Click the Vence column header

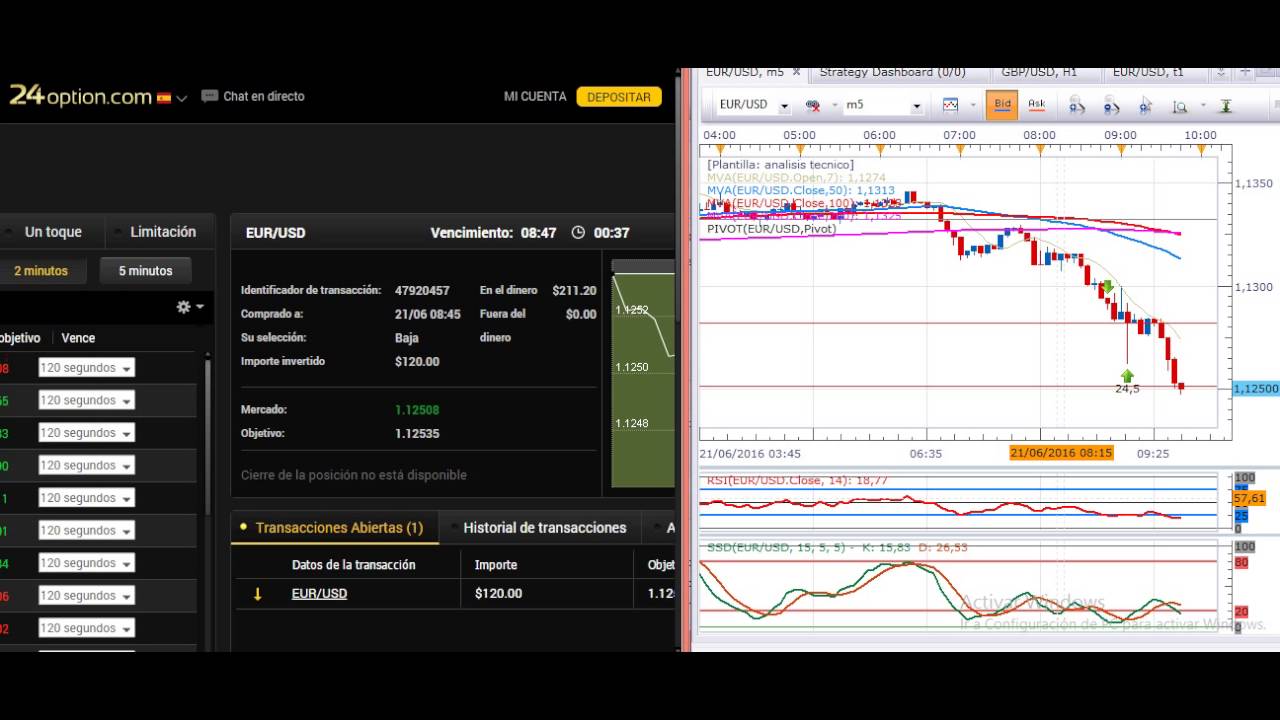click(78, 338)
